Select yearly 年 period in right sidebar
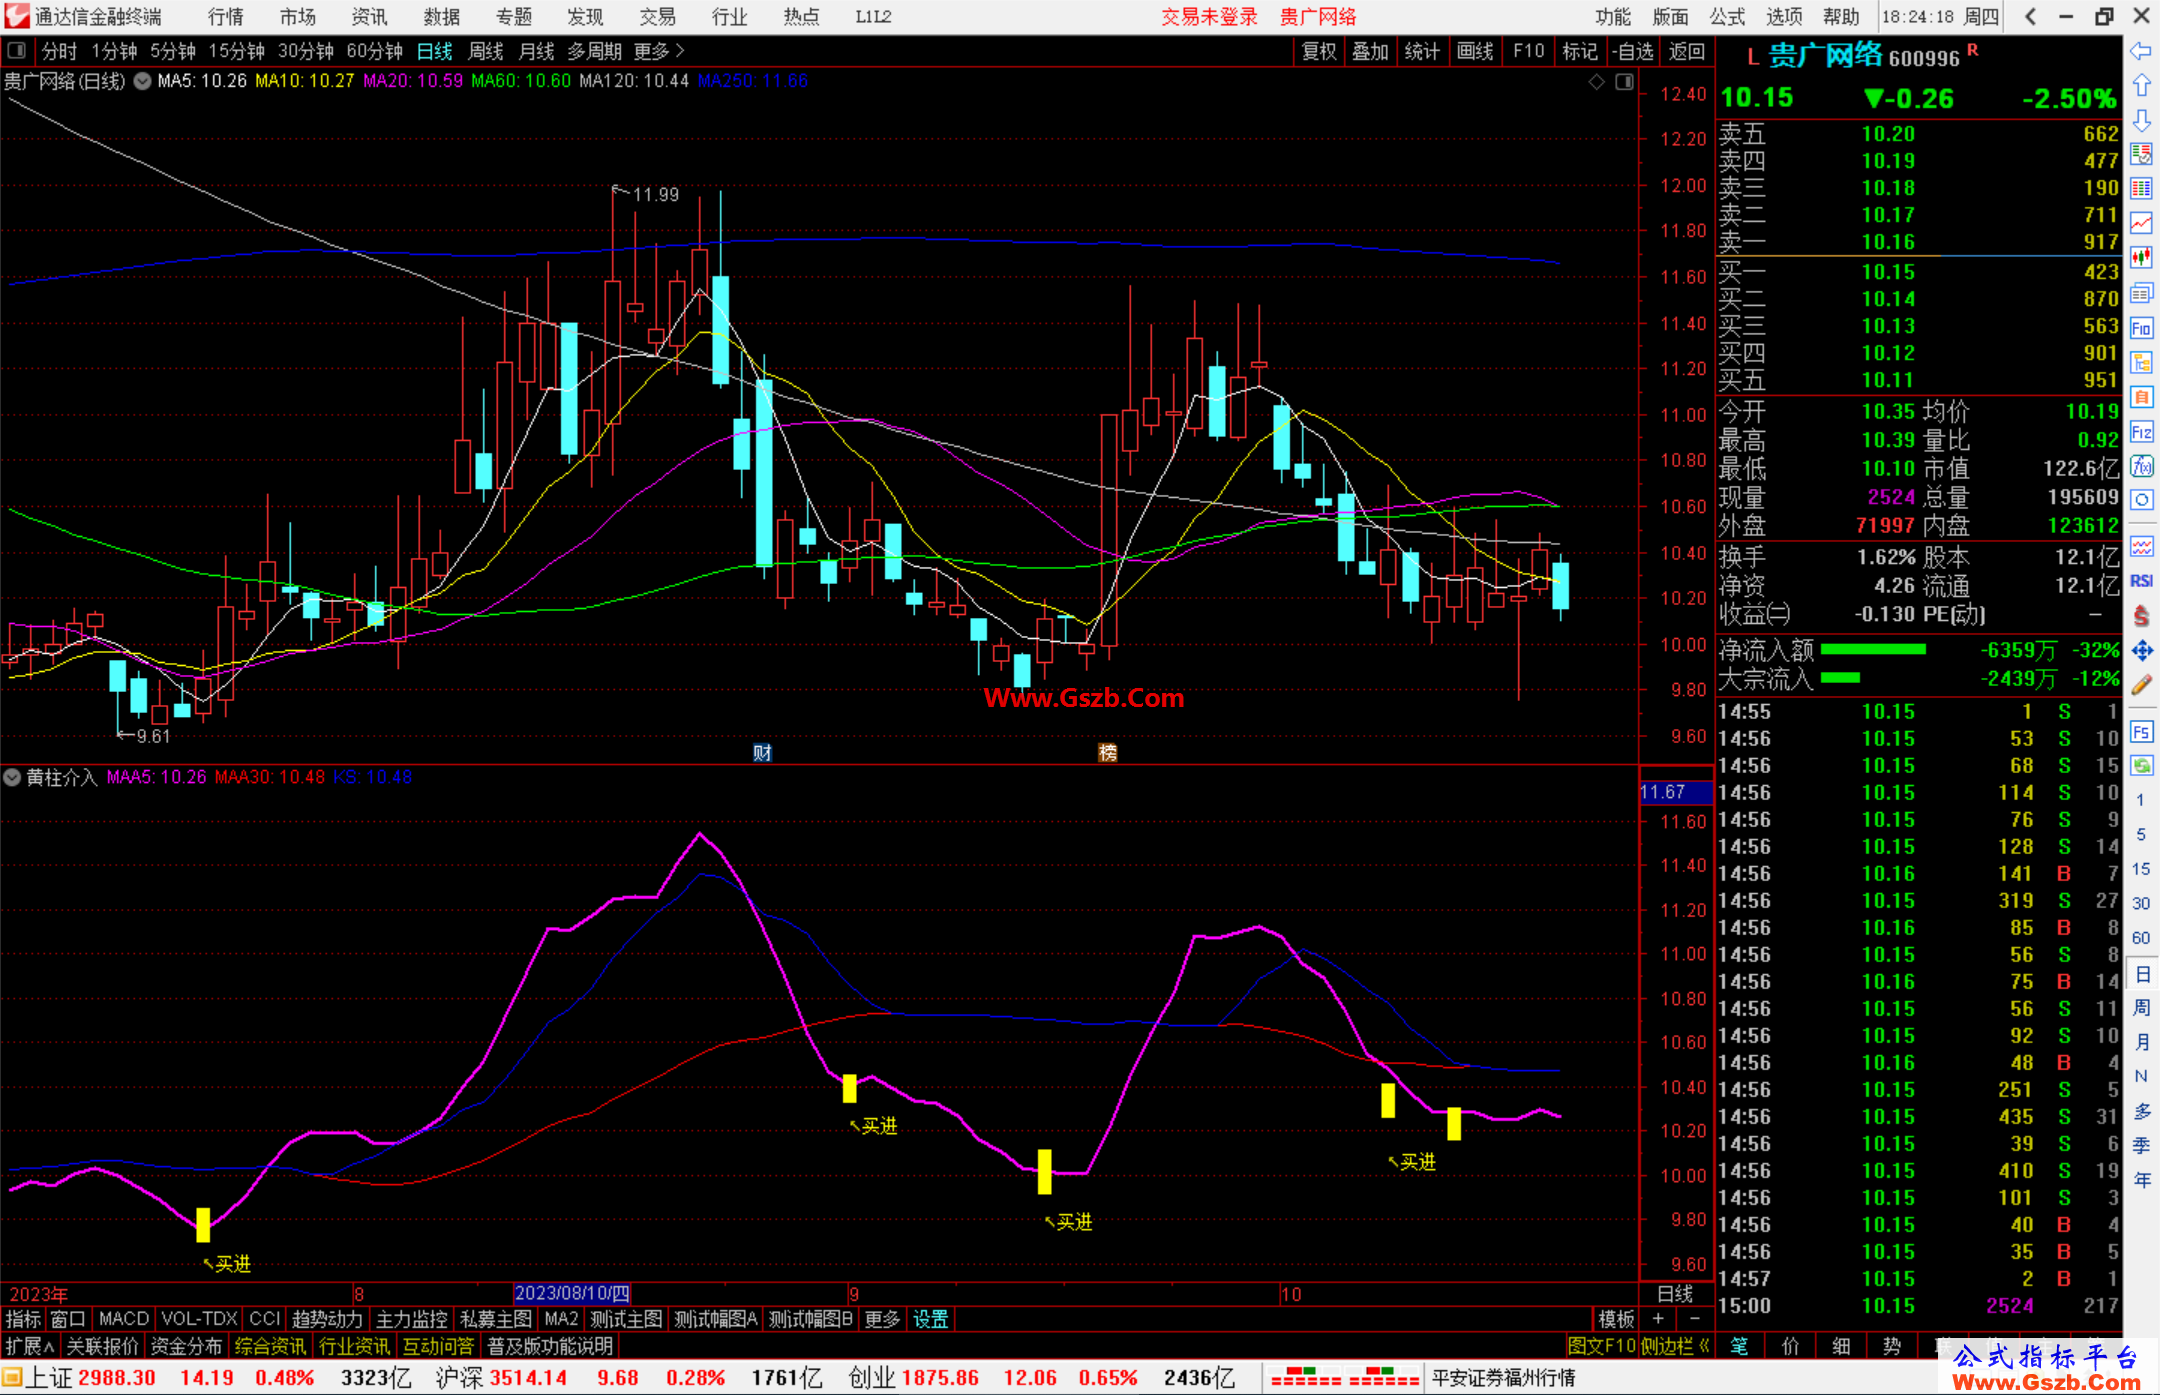2160x1395 pixels. (2141, 1180)
